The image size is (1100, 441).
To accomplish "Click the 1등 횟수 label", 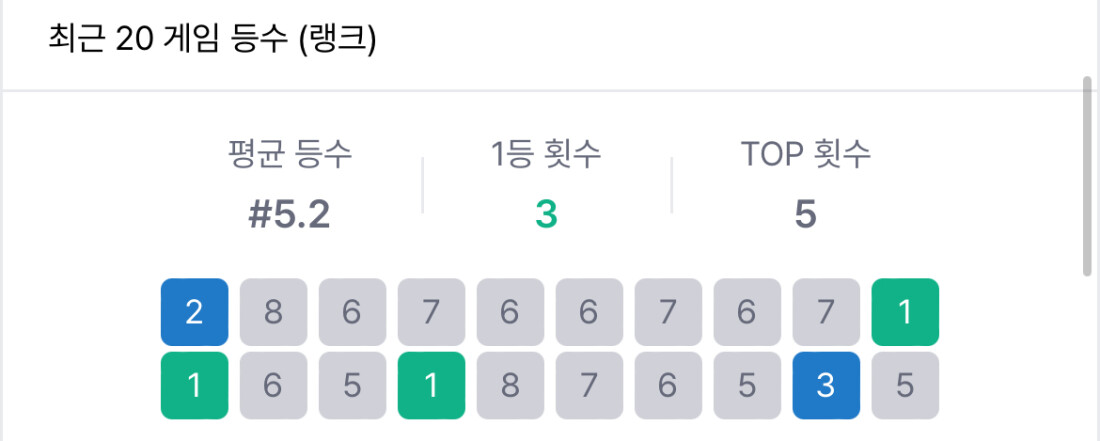I will coord(546,154).
